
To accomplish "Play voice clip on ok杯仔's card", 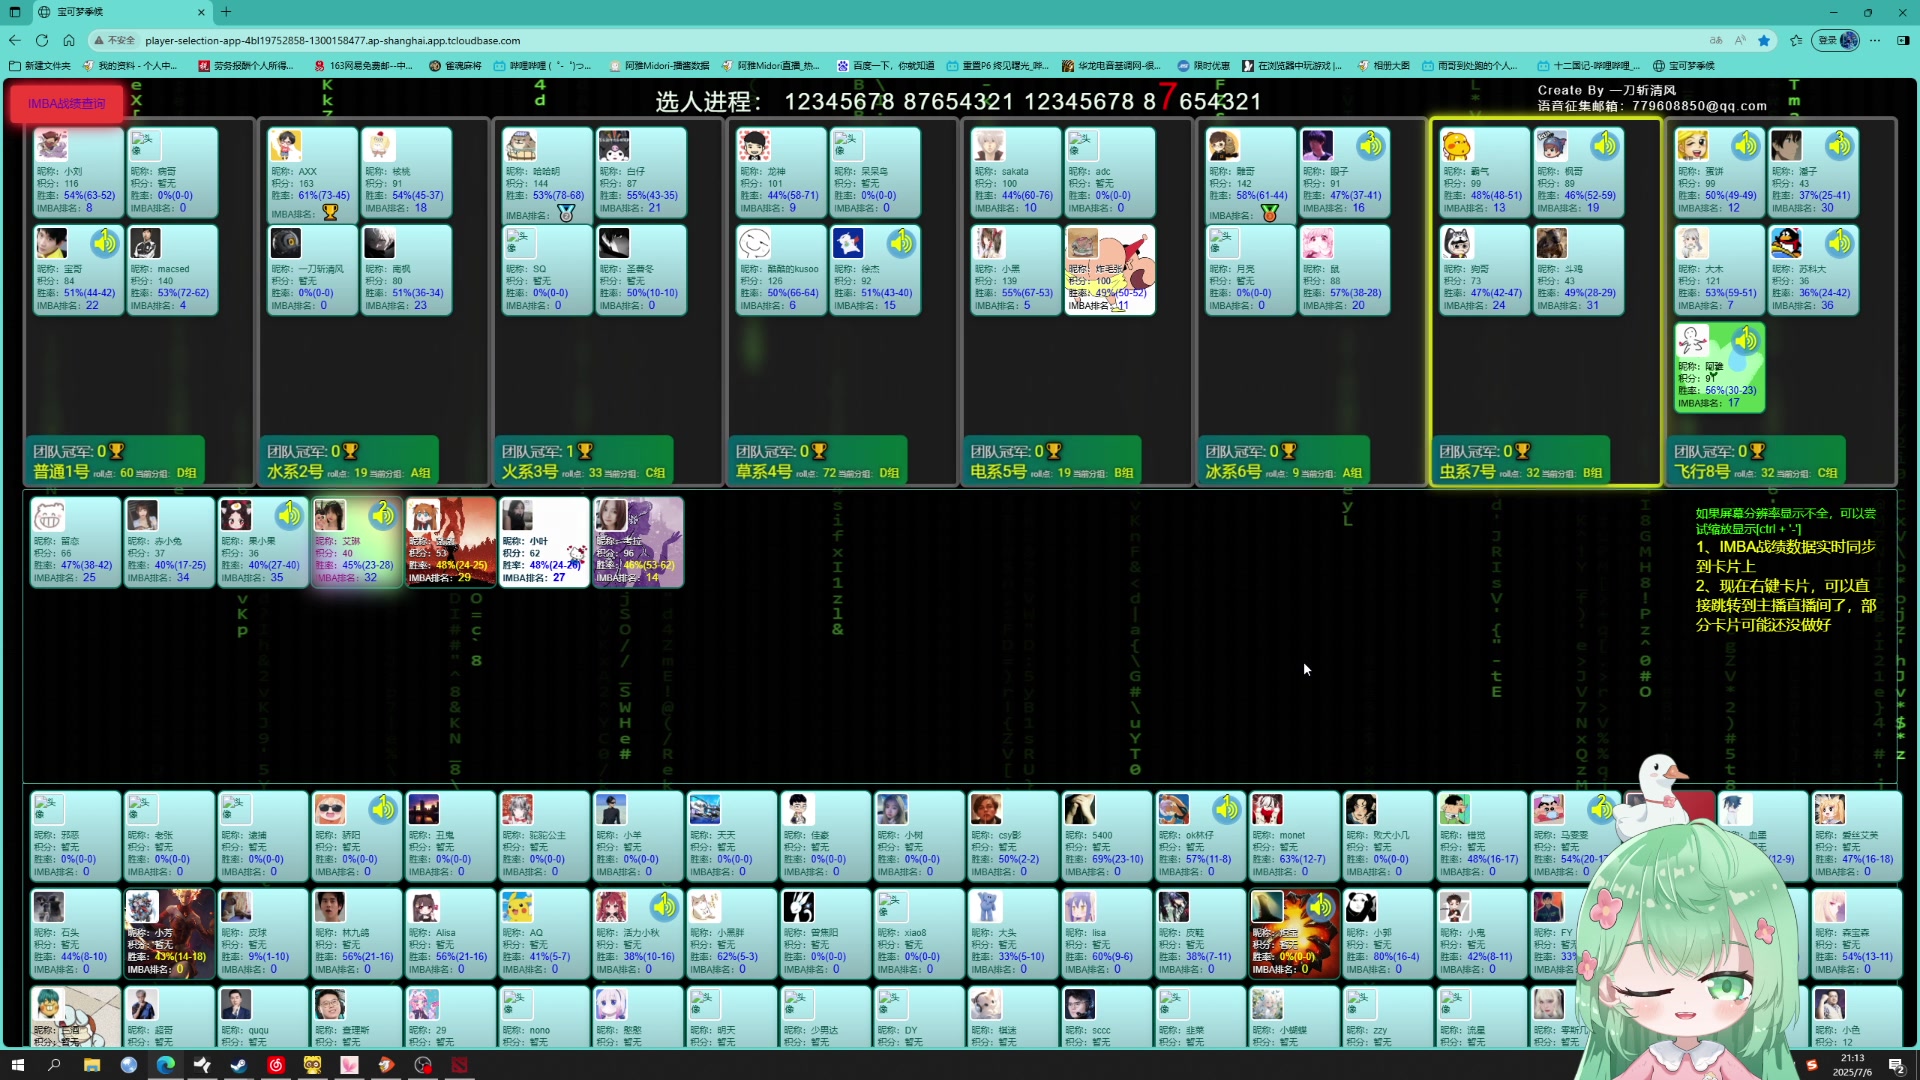I will point(1226,809).
